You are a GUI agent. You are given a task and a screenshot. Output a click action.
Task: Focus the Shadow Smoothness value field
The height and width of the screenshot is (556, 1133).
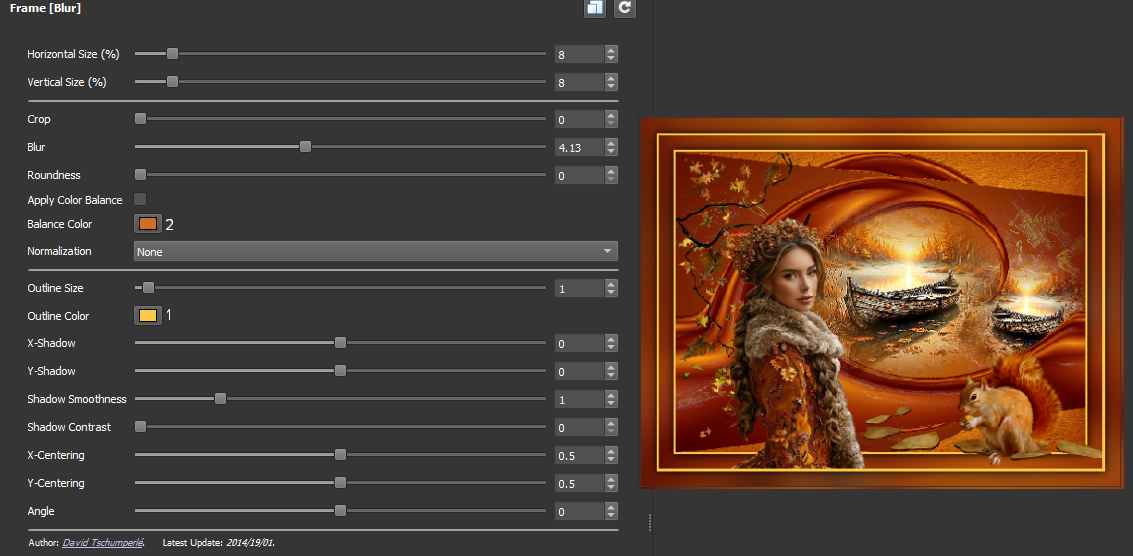580,399
